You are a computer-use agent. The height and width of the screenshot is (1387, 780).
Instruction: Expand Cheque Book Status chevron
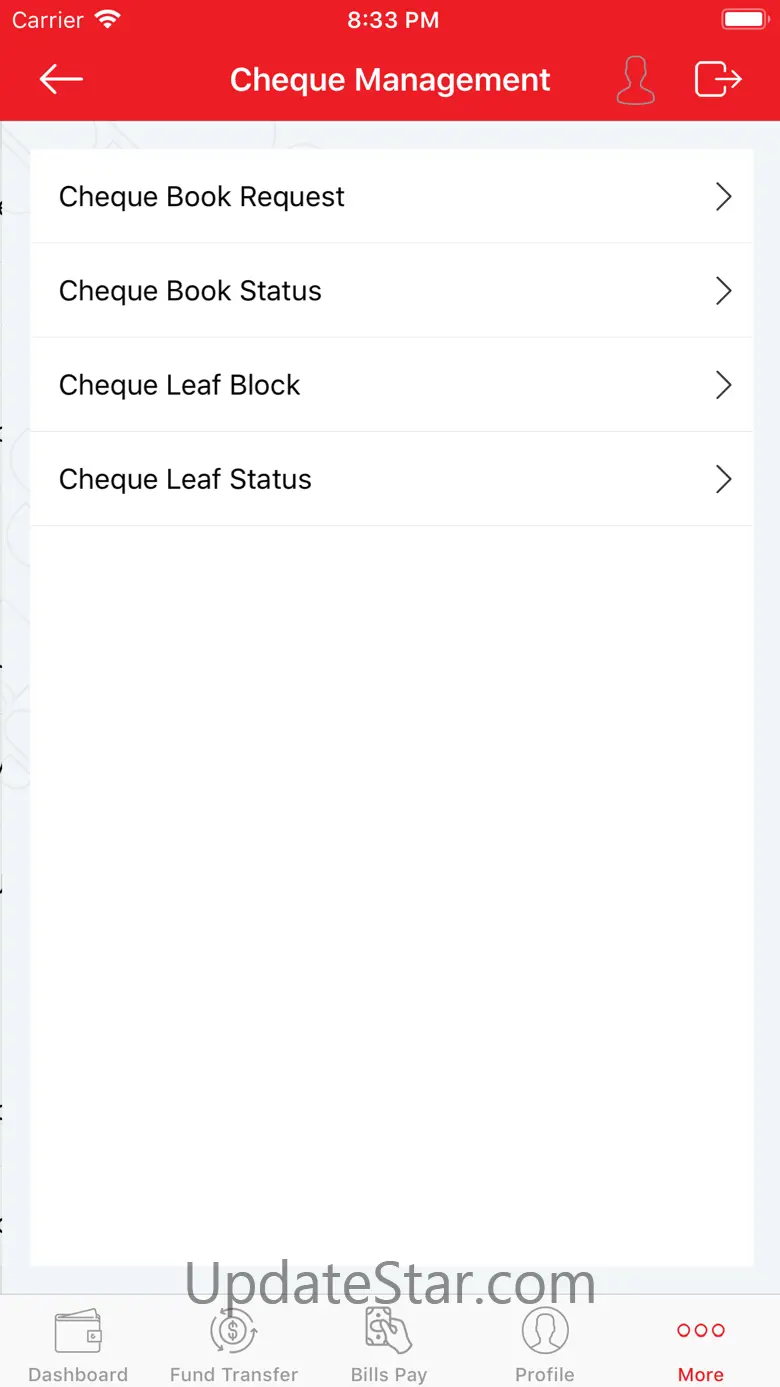click(x=724, y=291)
